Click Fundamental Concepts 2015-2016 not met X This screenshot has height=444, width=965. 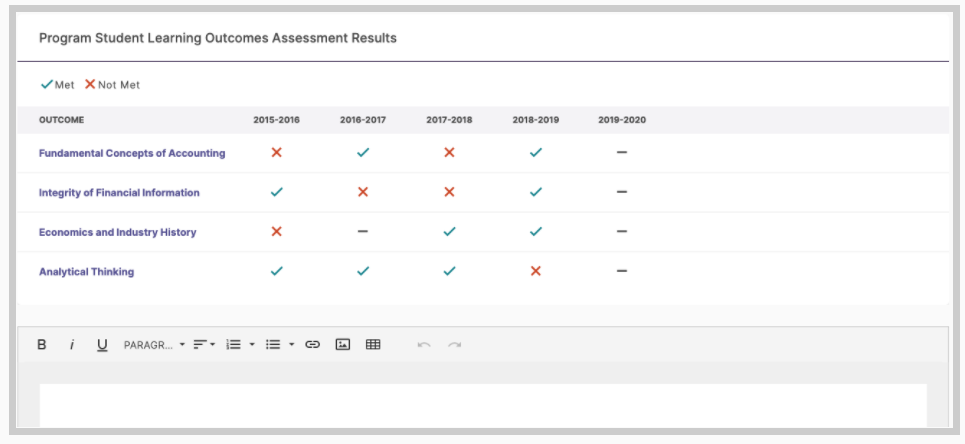[x=276, y=152]
